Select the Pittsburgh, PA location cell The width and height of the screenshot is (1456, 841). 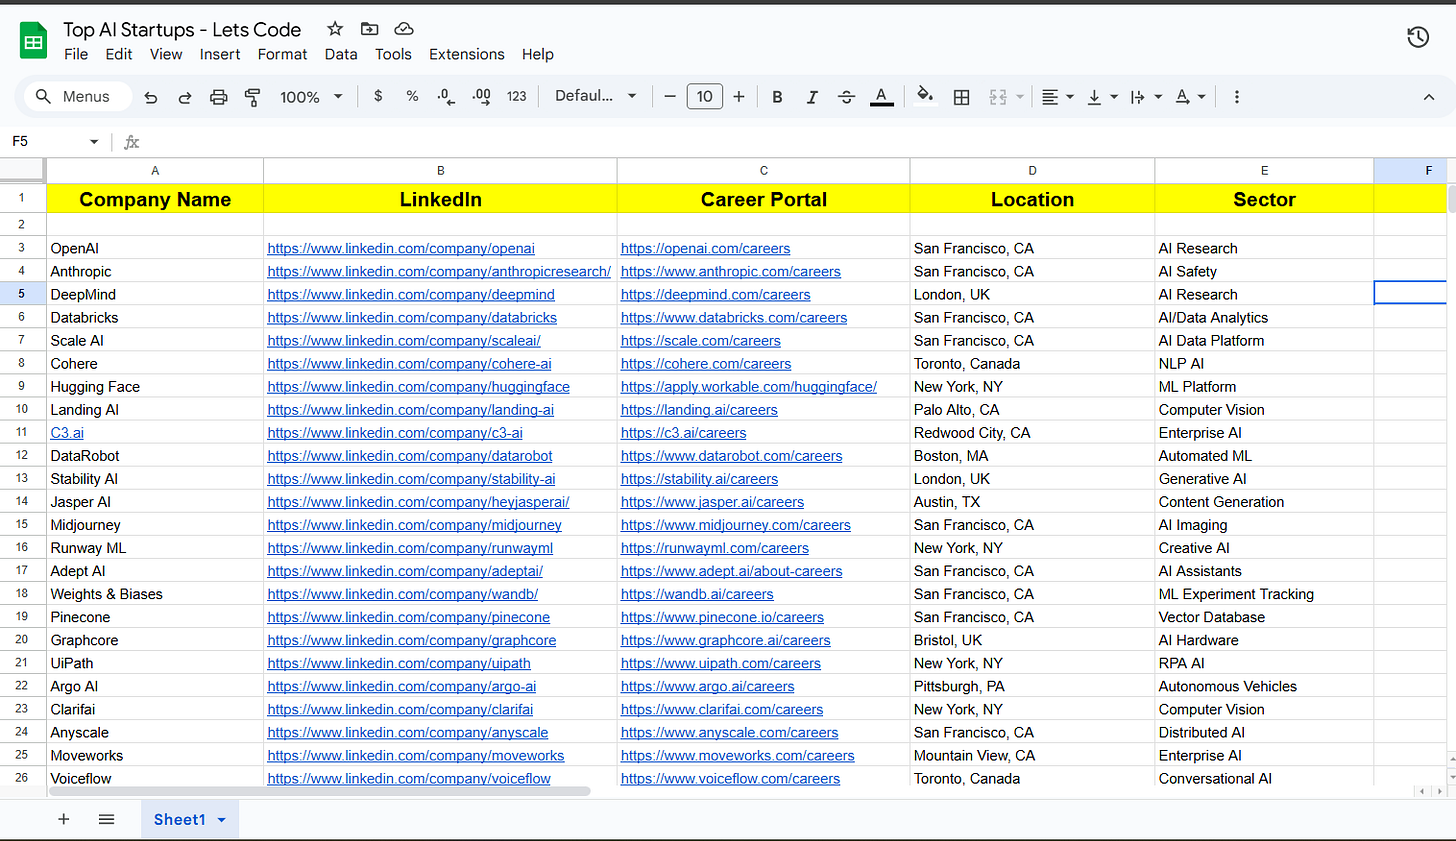(x=1032, y=686)
